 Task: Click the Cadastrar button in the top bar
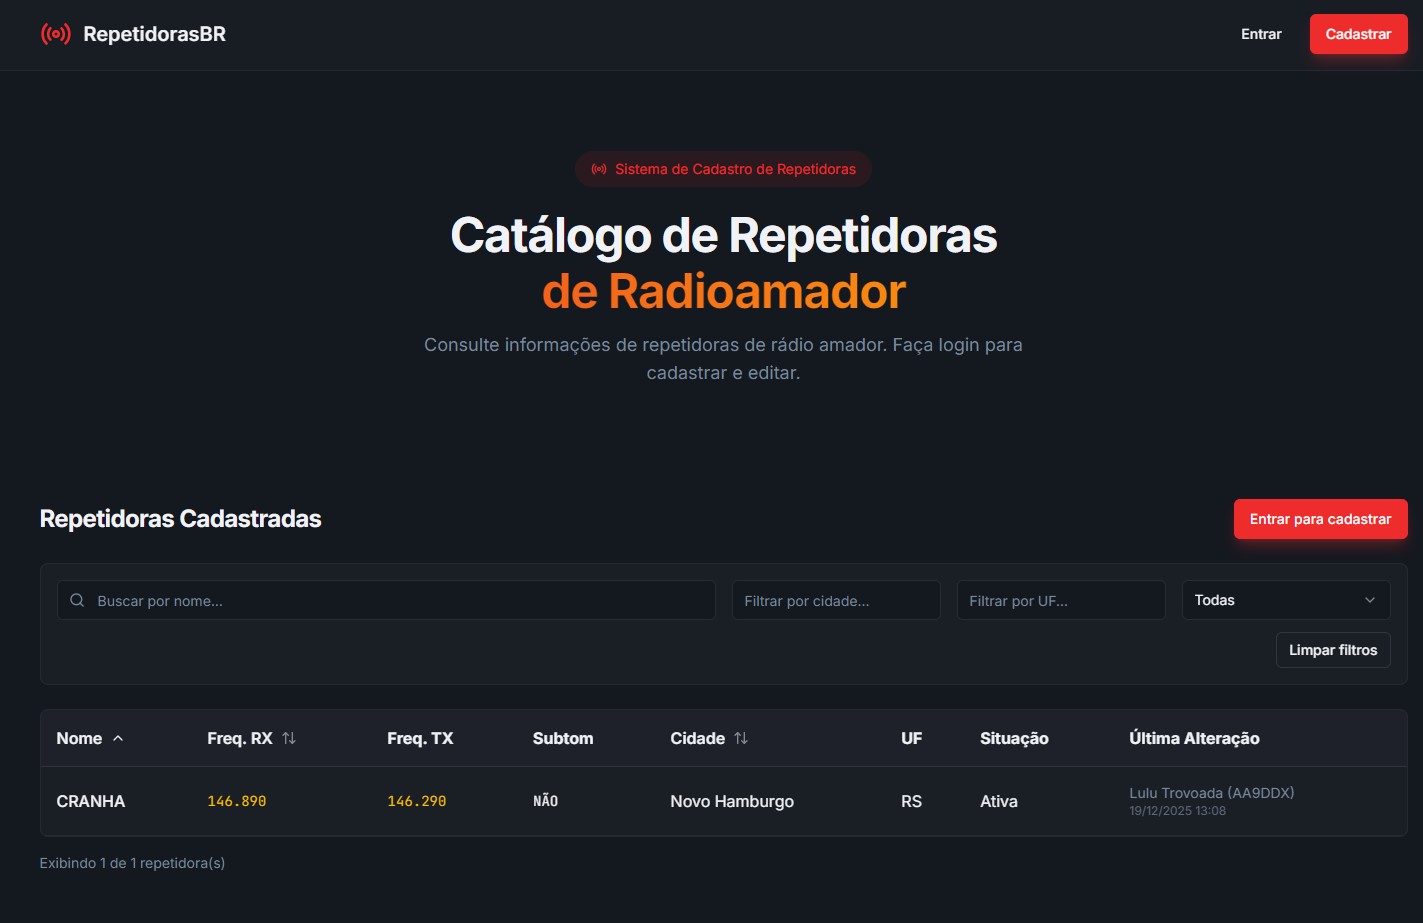tap(1358, 33)
